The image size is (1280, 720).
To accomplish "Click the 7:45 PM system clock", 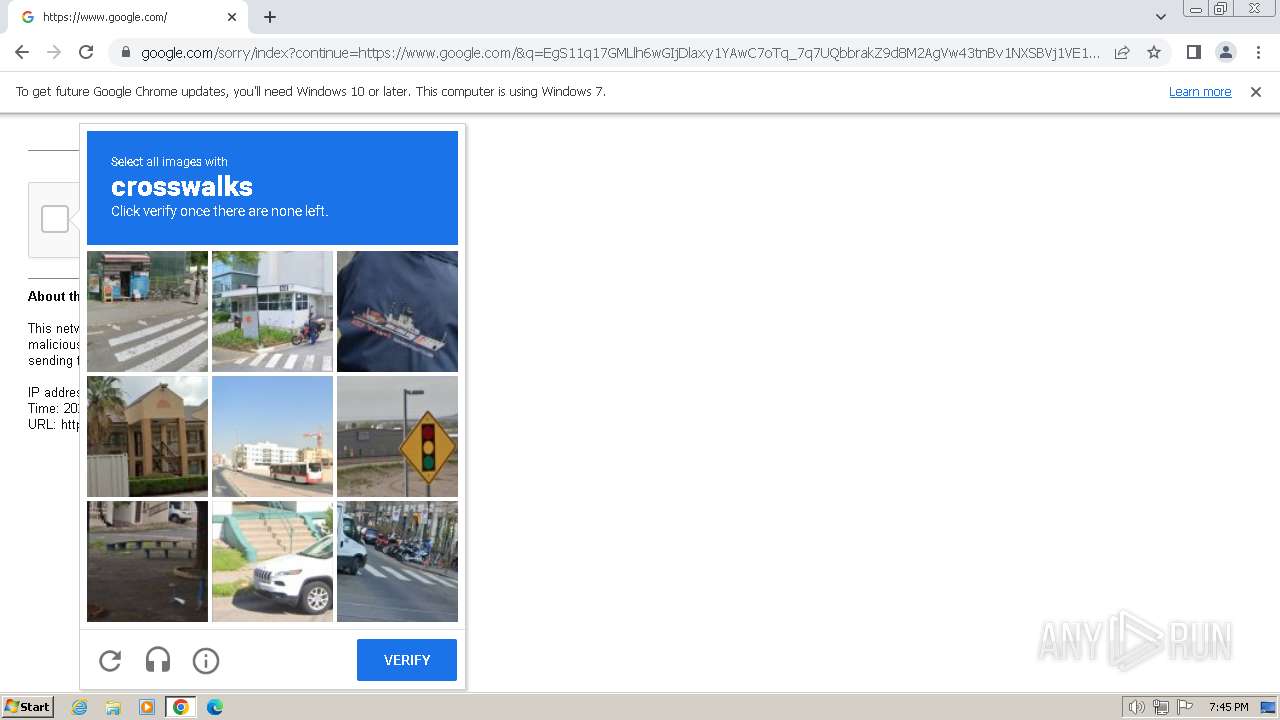I will coord(1228,707).
